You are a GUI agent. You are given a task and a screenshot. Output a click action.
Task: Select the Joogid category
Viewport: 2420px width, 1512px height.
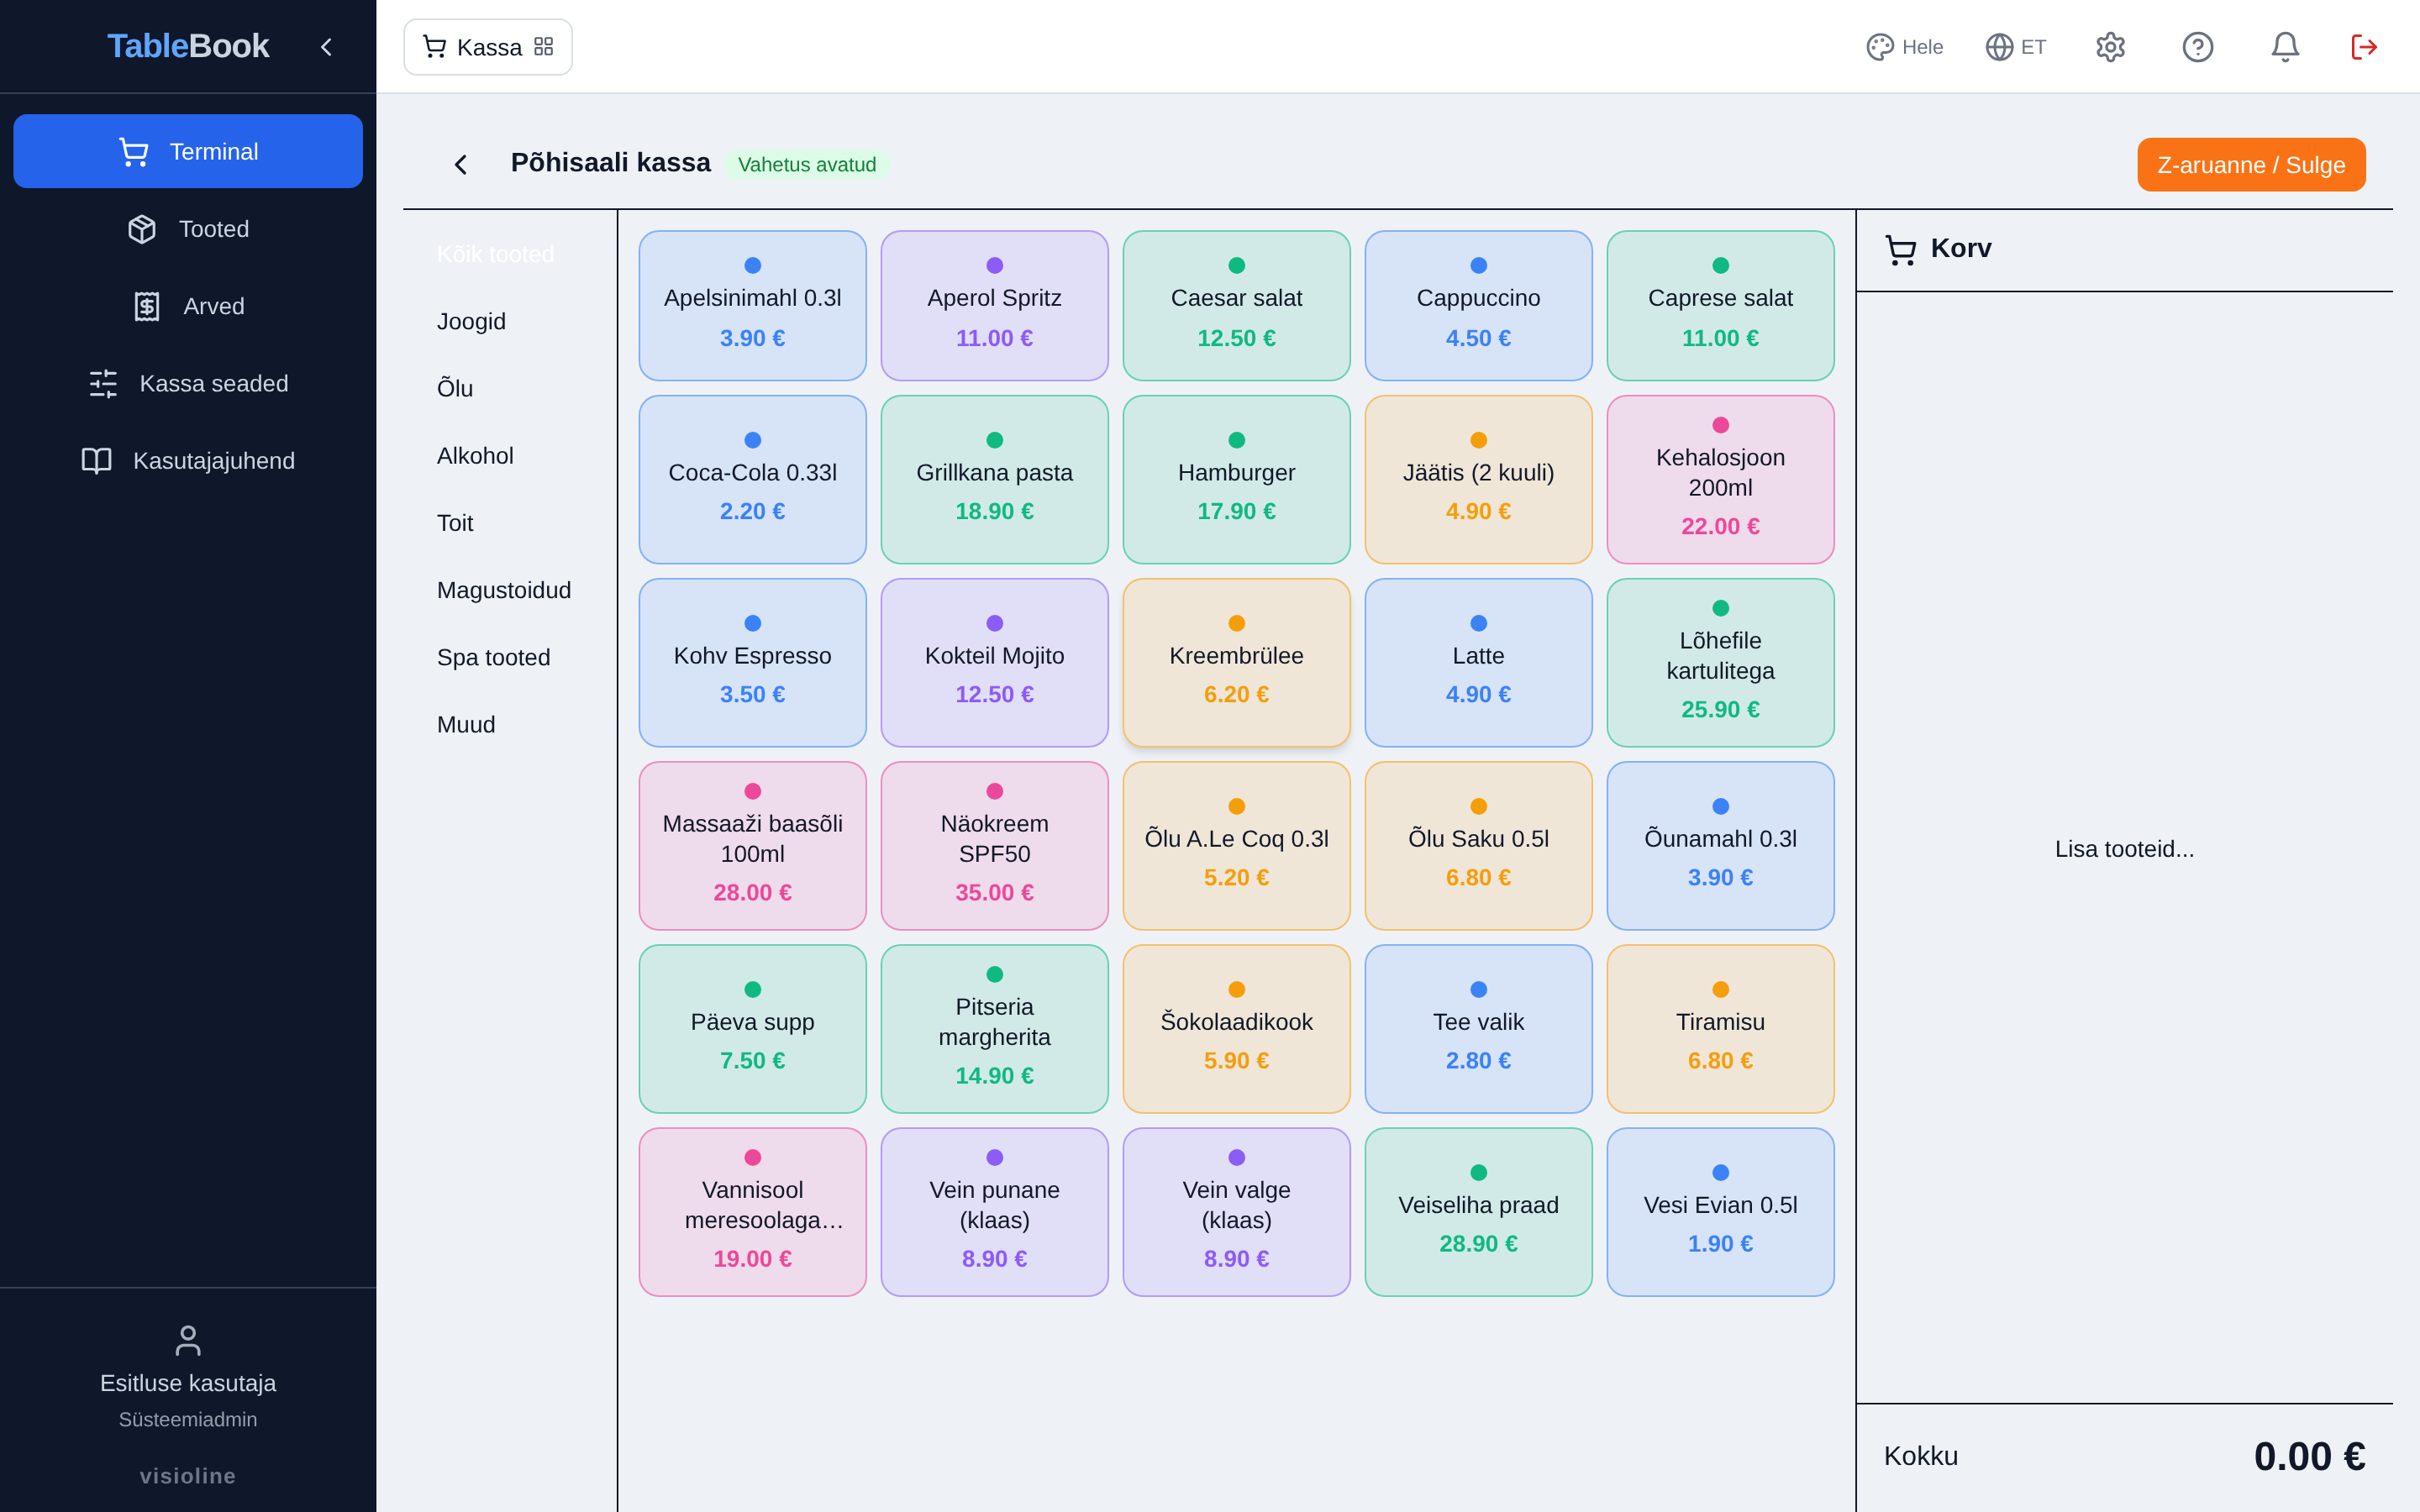pos(471,321)
